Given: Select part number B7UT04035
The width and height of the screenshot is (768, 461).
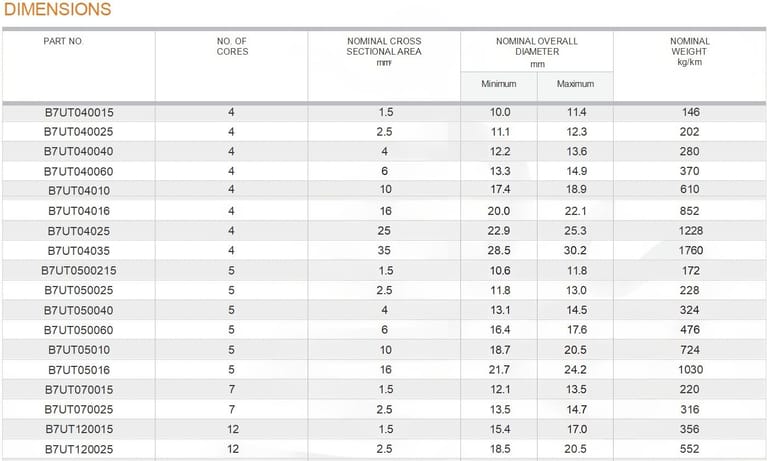Looking at the screenshot, I should point(78,251).
